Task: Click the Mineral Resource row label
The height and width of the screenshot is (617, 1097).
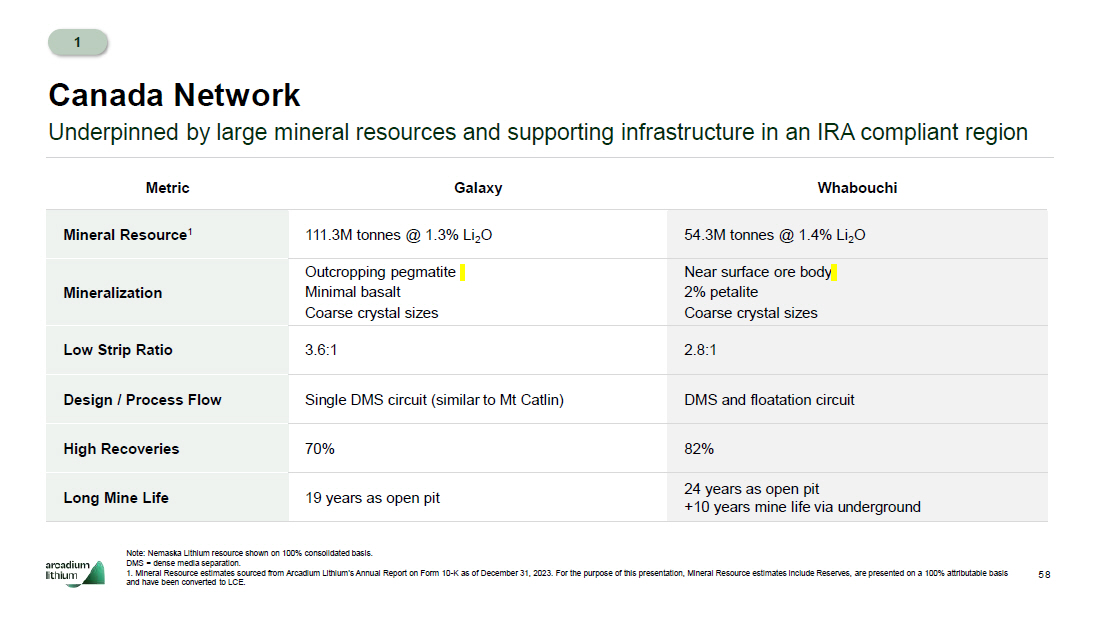Action: click(127, 235)
